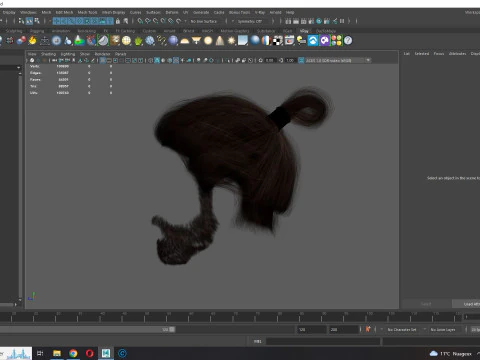Click the black-and-white checker shelf icon
This screenshot has width=480, height=360.
(278, 41)
